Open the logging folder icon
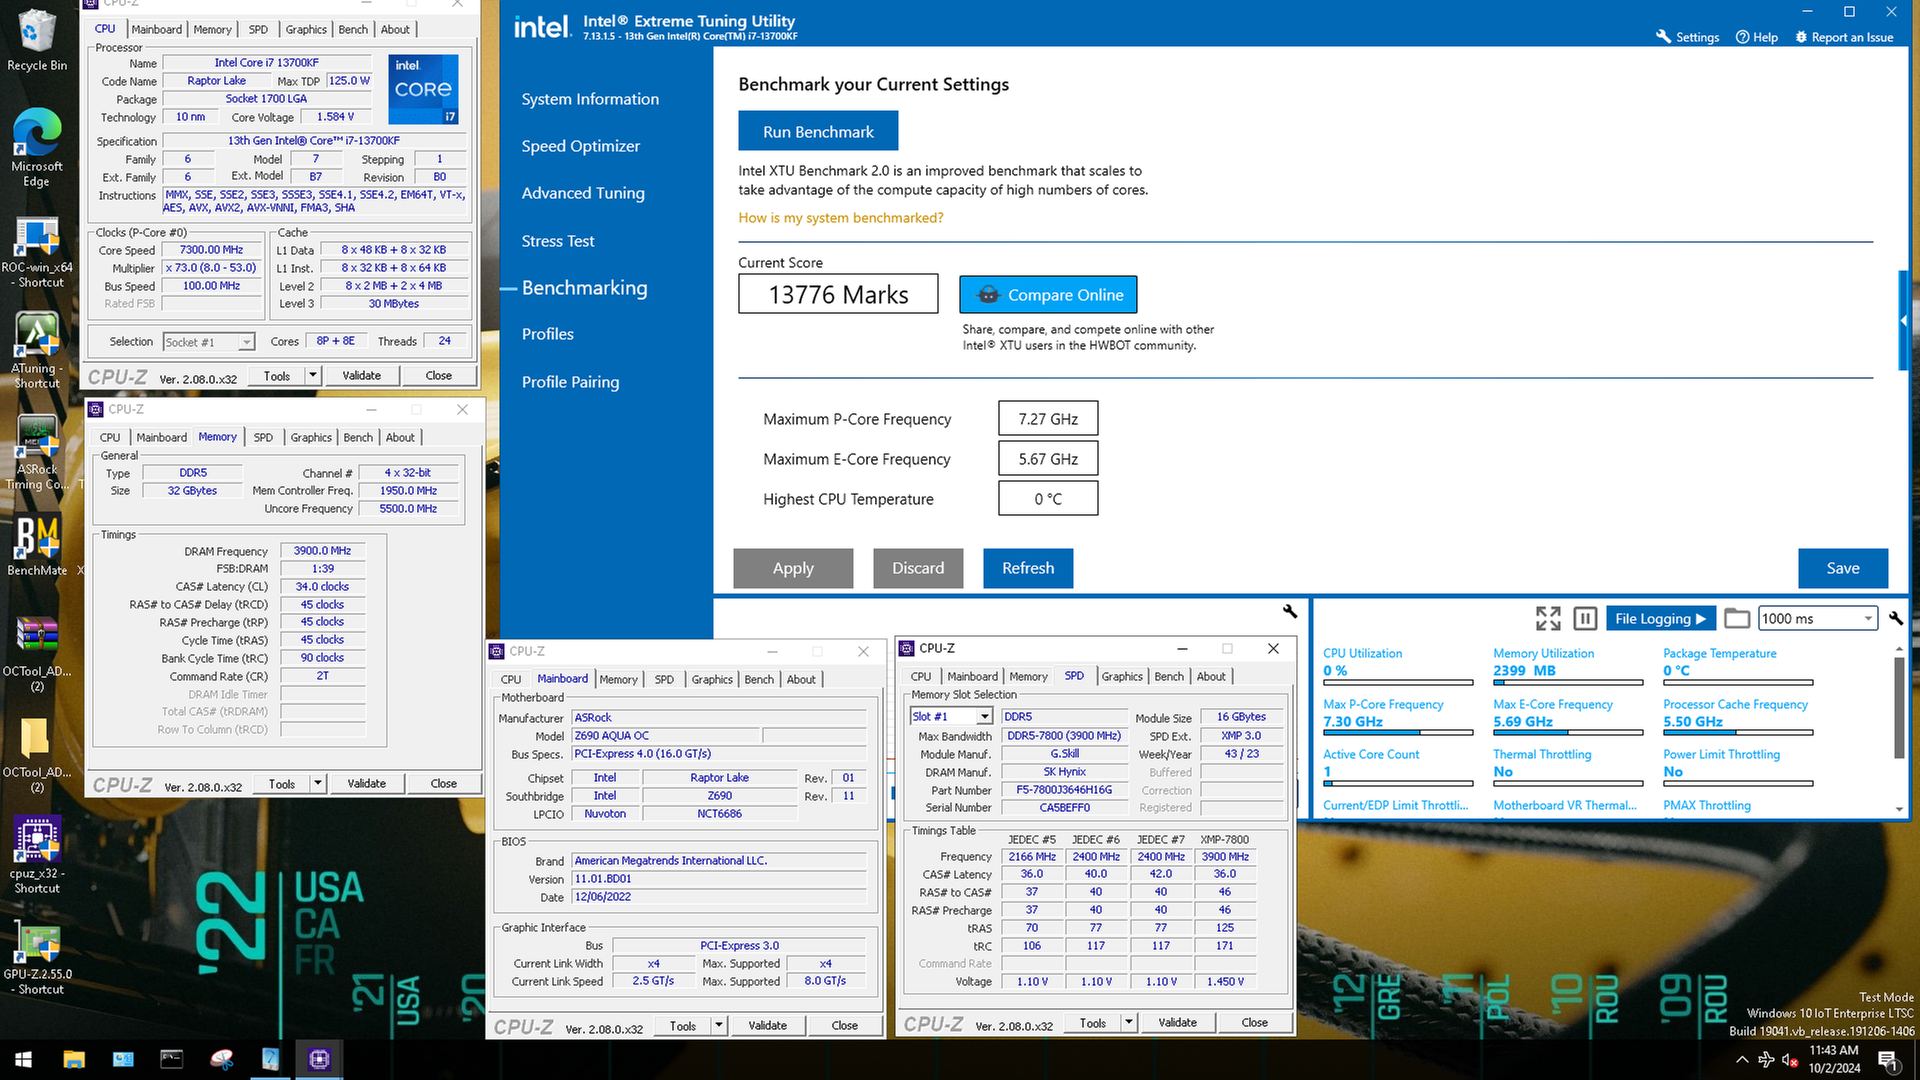The height and width of the screenshot is (1080, 1920). [x=1737, y=619]
